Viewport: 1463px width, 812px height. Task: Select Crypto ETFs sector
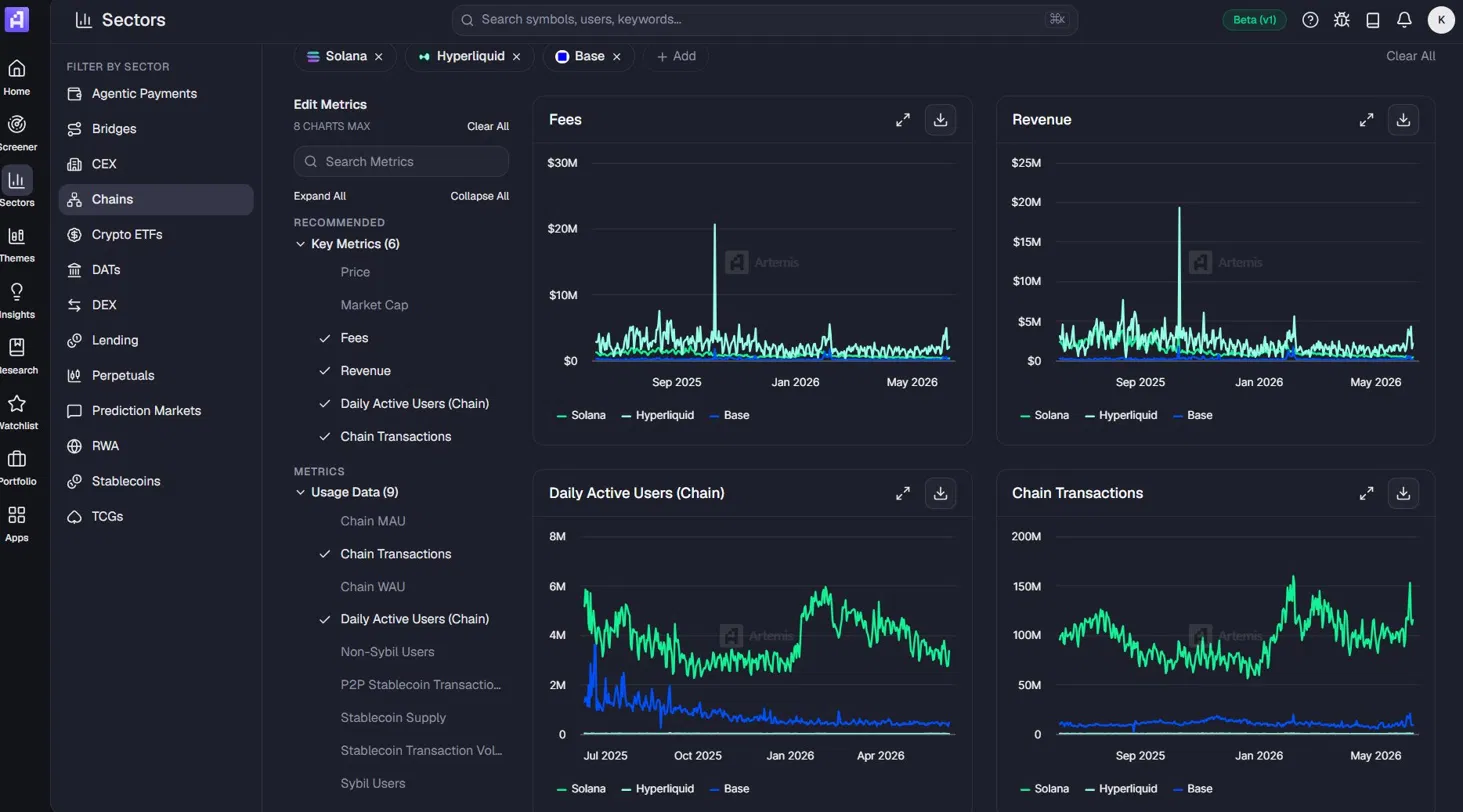pos(156,235)
